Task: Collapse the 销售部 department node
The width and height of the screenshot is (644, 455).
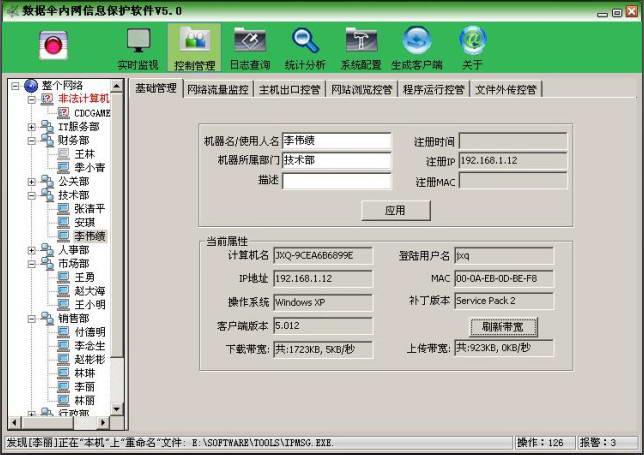Action: (x=32, y=319)
